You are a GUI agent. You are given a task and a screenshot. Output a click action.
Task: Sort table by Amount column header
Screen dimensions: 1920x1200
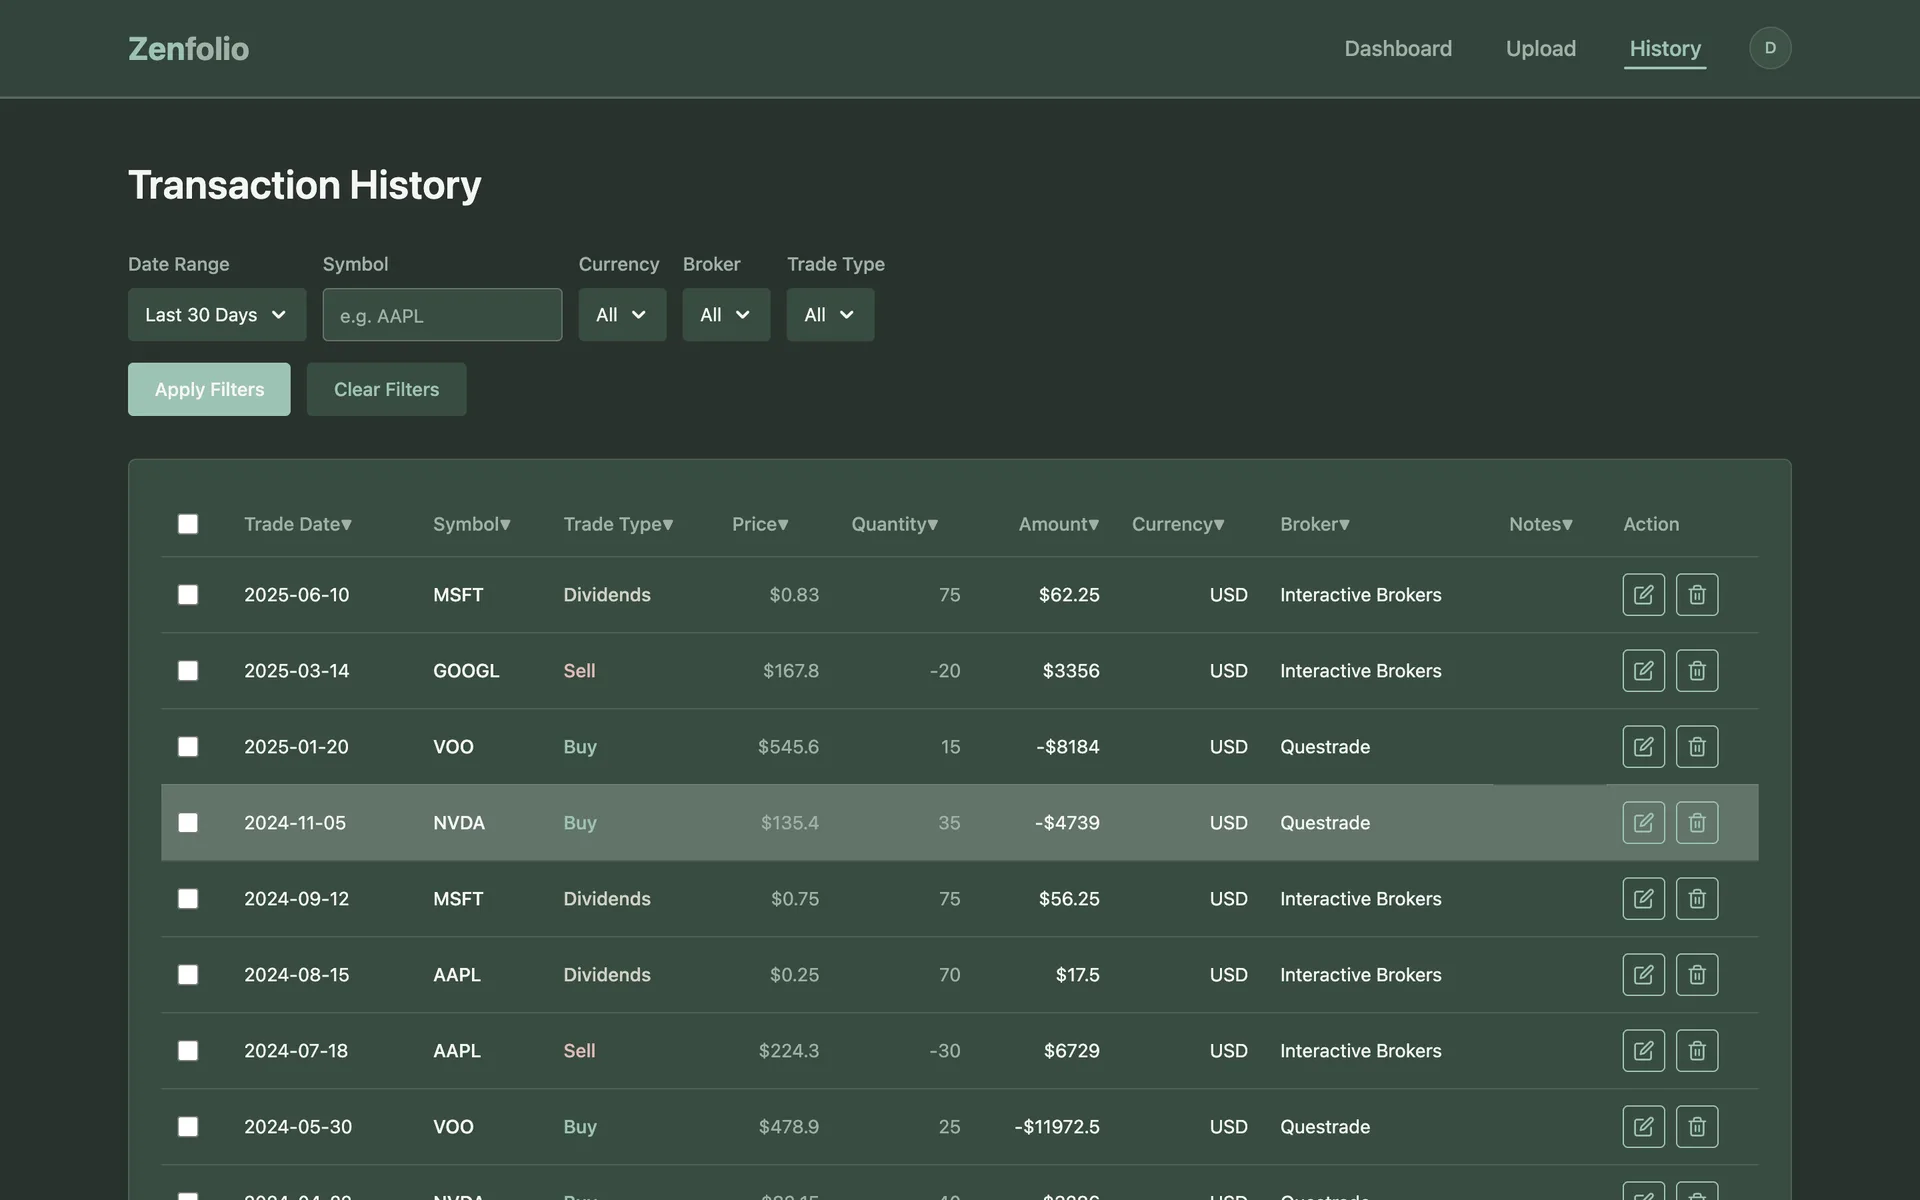coord(1059,524)
